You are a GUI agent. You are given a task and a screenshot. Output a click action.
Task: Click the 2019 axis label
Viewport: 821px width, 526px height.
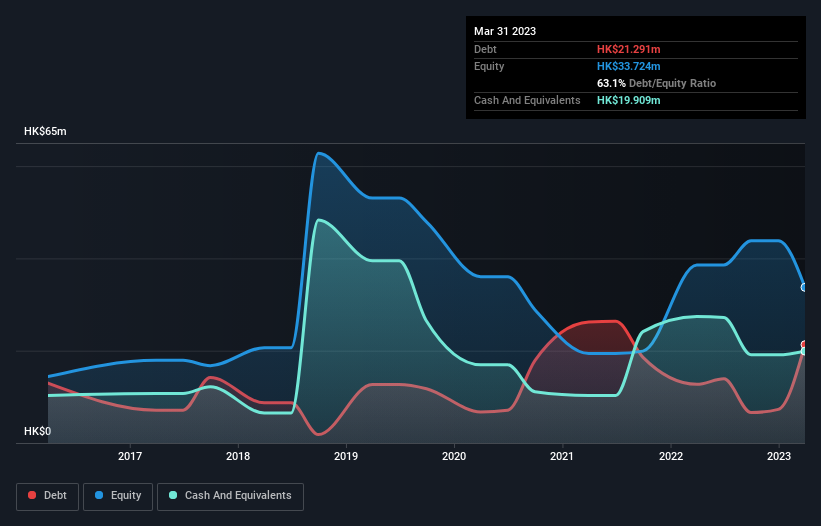(346, 456)
